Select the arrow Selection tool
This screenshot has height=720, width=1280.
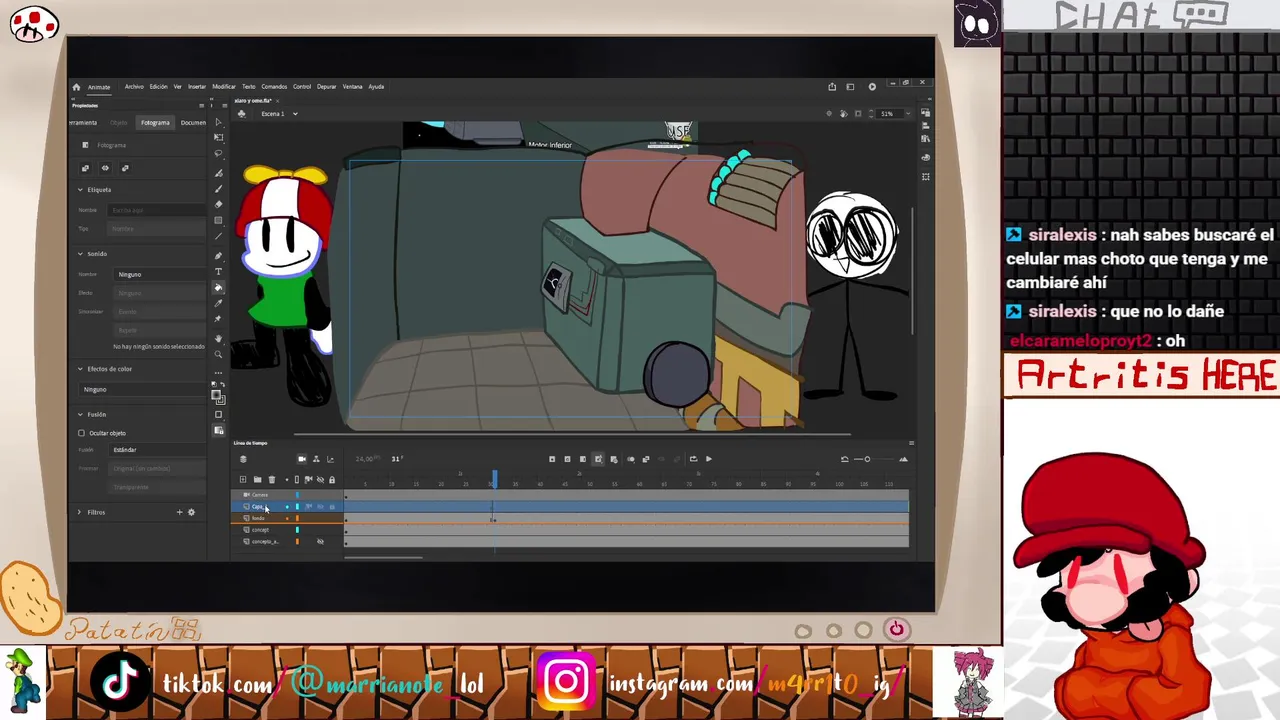[x=219, y=122]
